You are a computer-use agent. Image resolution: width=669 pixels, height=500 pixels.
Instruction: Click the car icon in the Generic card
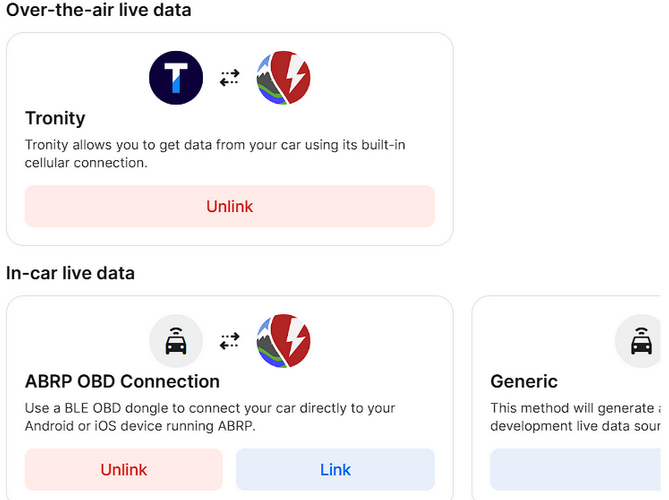pos(641,341)
